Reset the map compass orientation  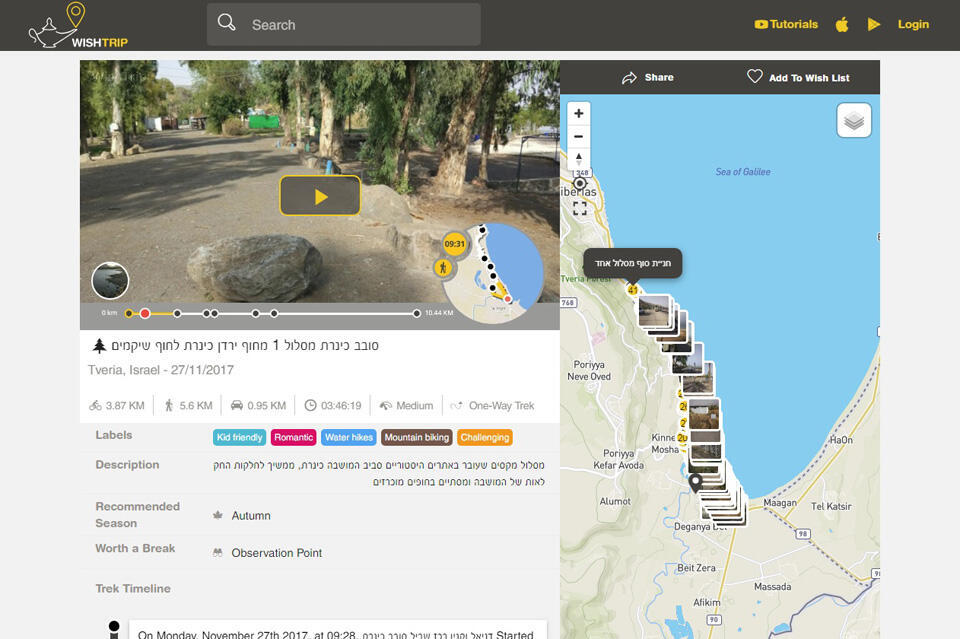[579, 159]
